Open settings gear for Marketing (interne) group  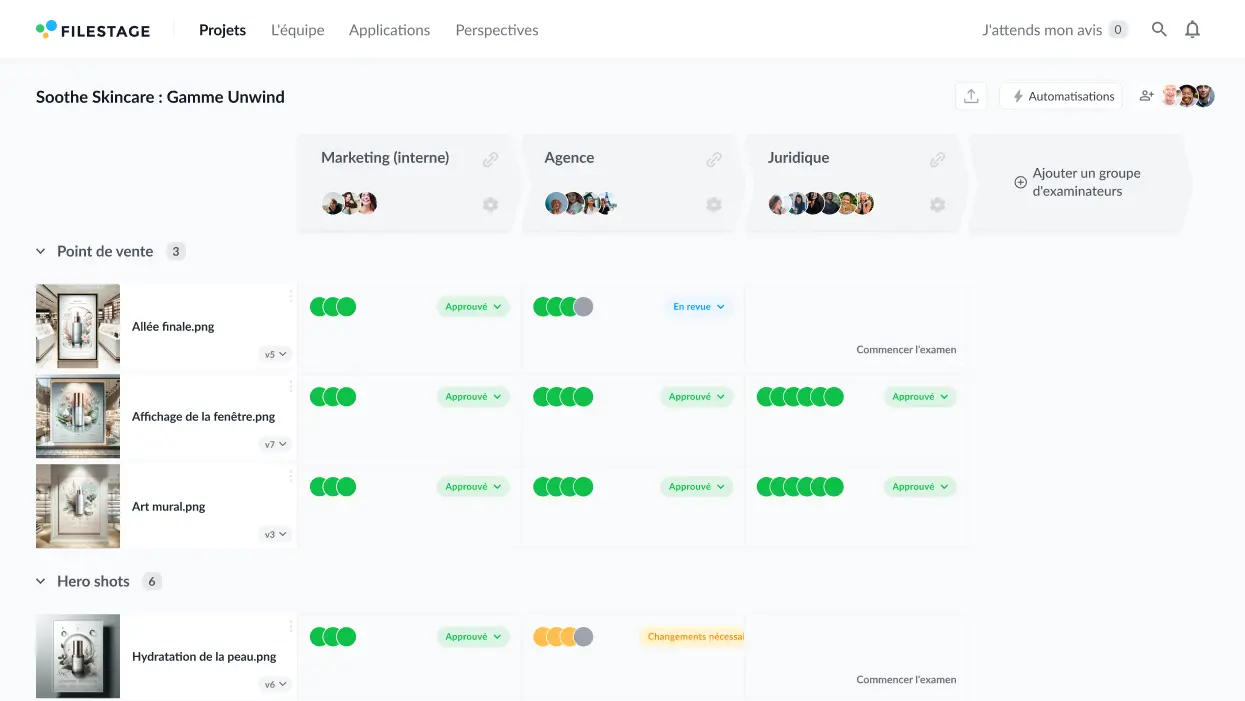pos(490,204)
